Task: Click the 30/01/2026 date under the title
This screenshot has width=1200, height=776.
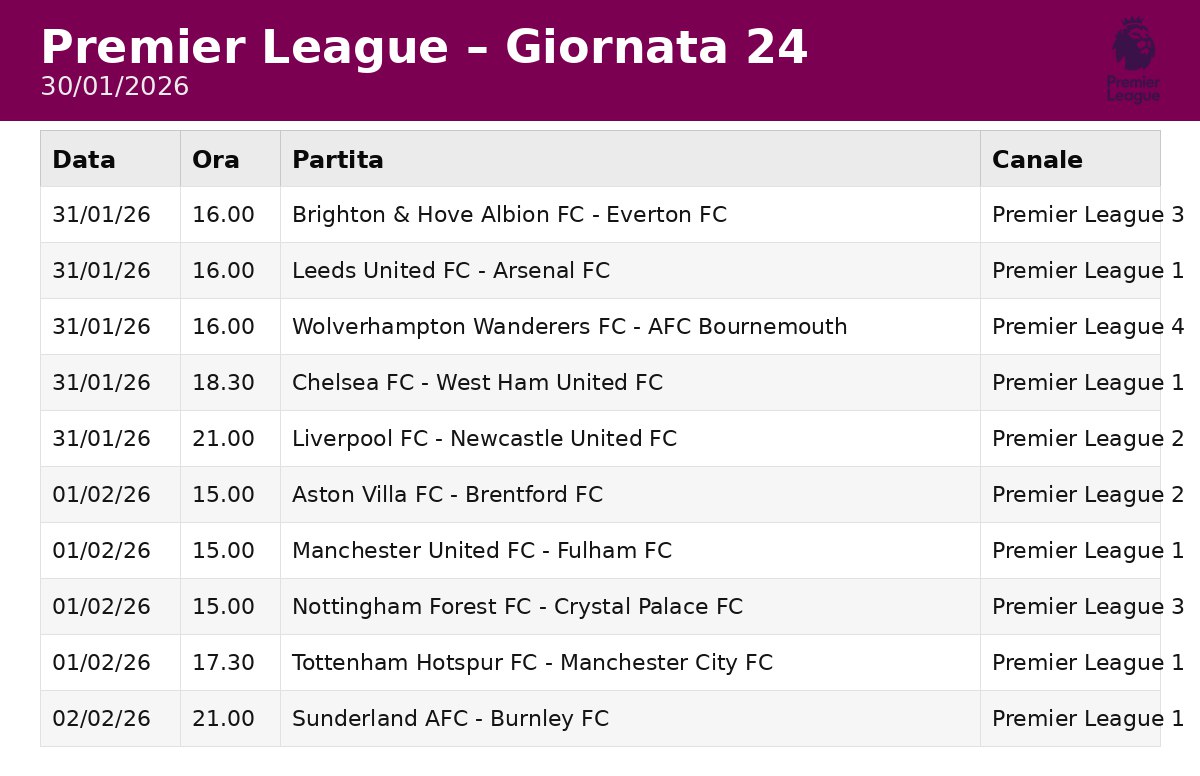Action: (x=114, y=87)
